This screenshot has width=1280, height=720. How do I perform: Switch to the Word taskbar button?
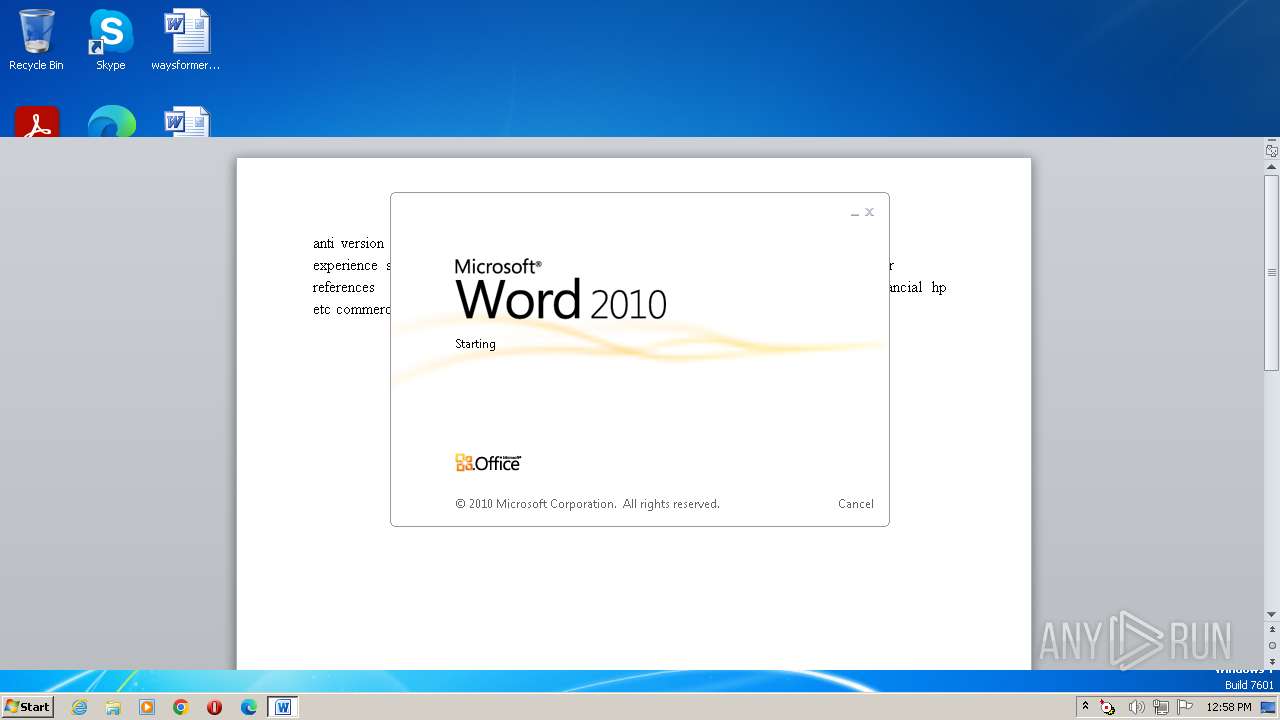(x=283, y=707)
